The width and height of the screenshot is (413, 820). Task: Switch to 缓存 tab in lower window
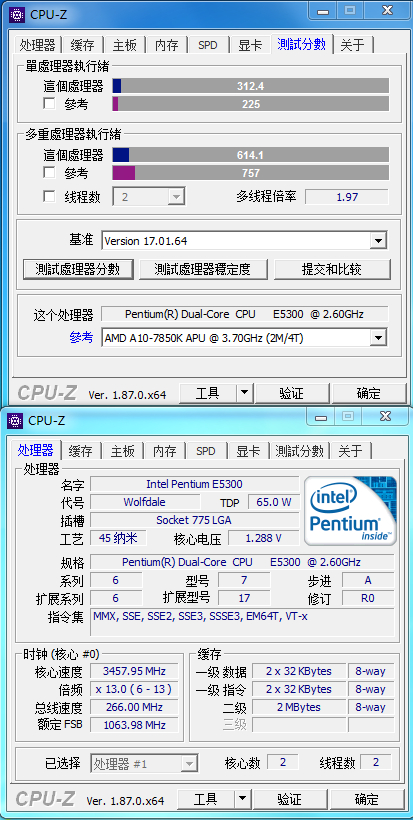click(80, 451)
